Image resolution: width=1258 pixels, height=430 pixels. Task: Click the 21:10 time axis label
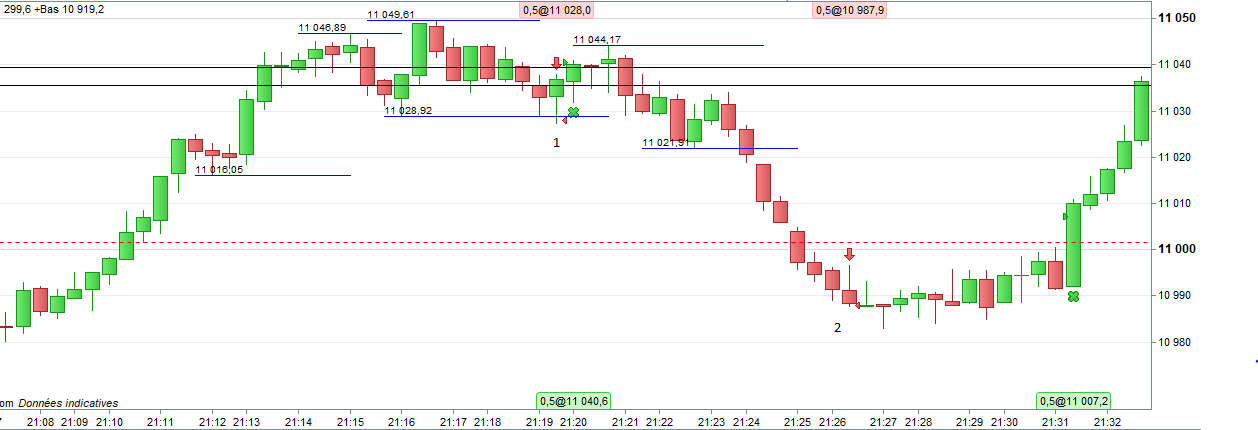tap(110, 423)
